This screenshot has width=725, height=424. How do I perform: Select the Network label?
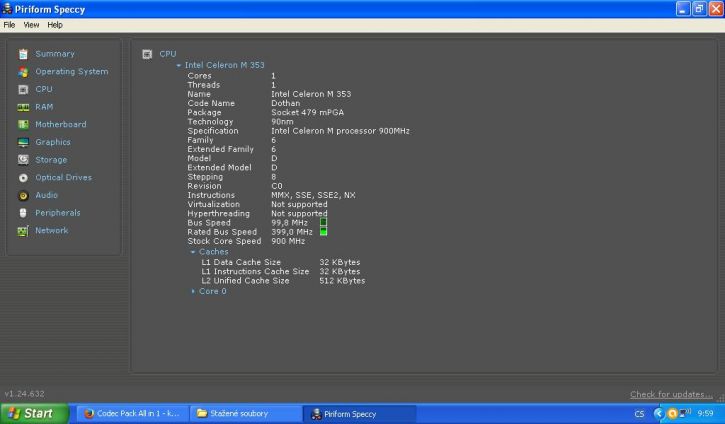point(51,231)
